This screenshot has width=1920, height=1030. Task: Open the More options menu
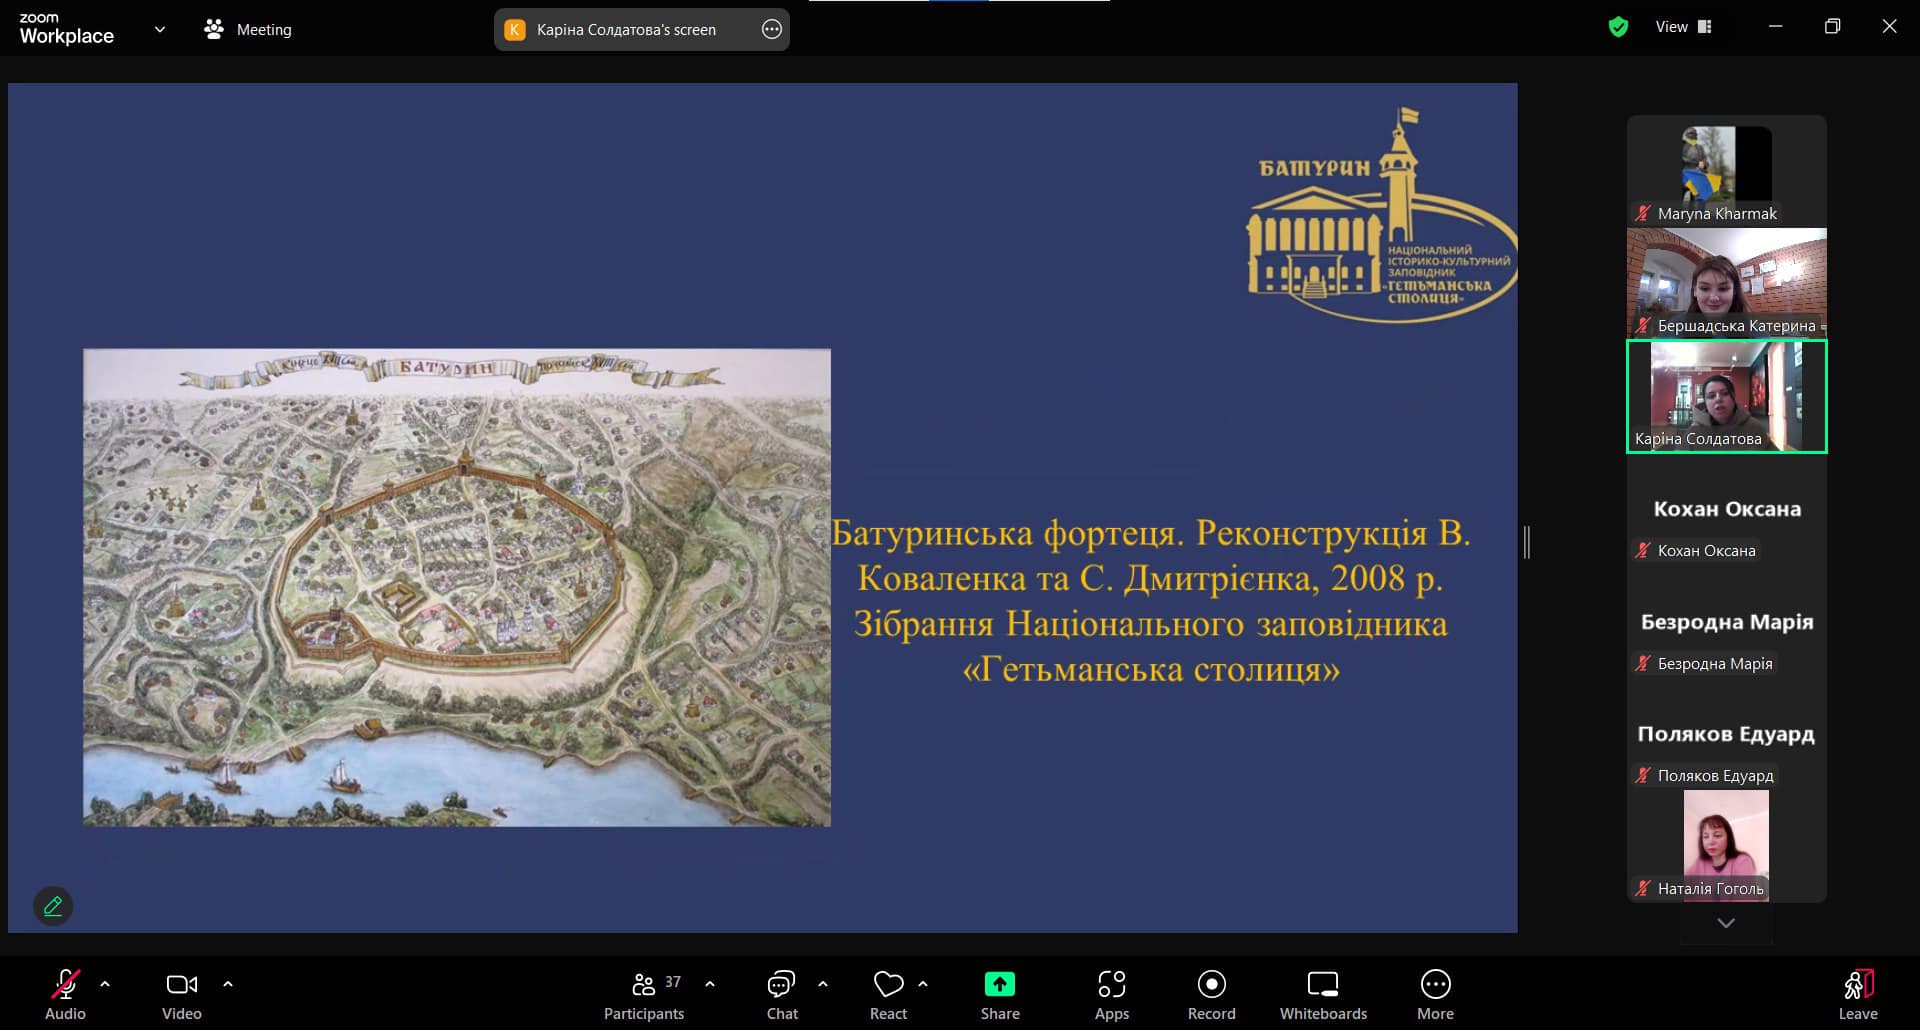pos(1435,994)
